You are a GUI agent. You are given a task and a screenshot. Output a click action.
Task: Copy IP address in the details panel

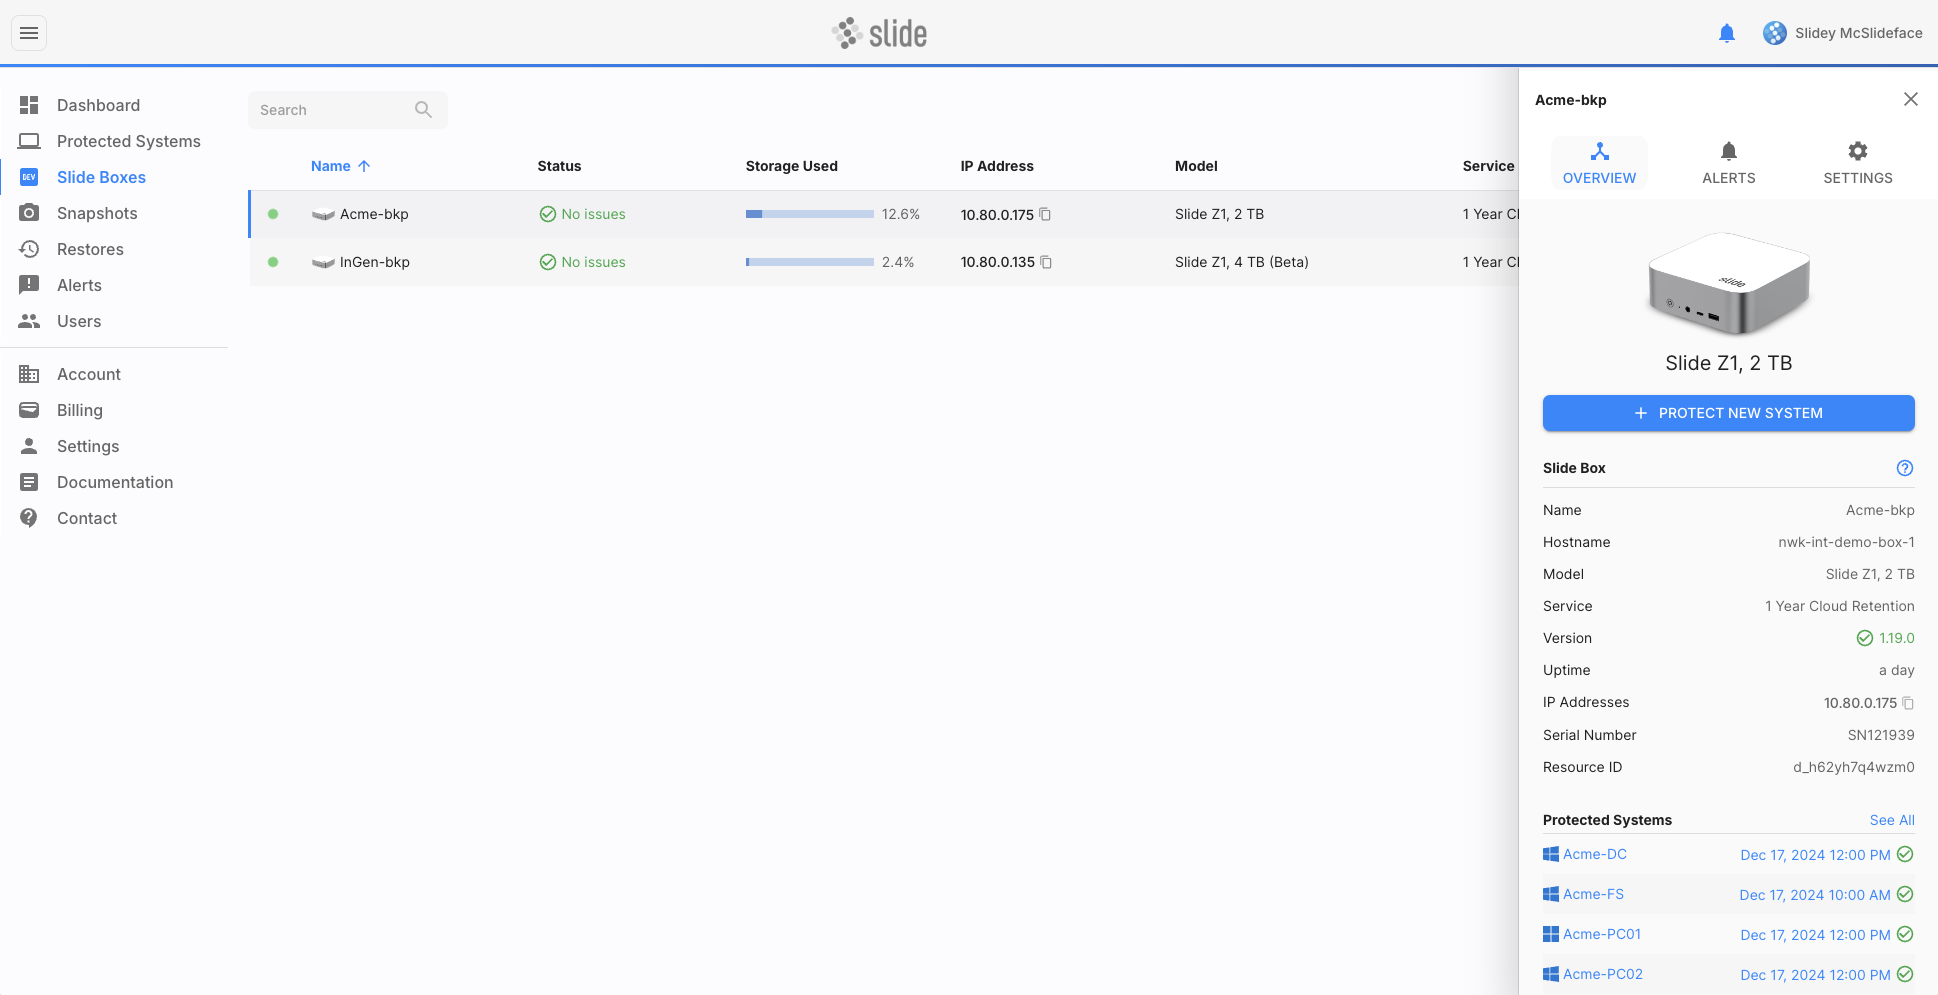tap(1908, 703)
